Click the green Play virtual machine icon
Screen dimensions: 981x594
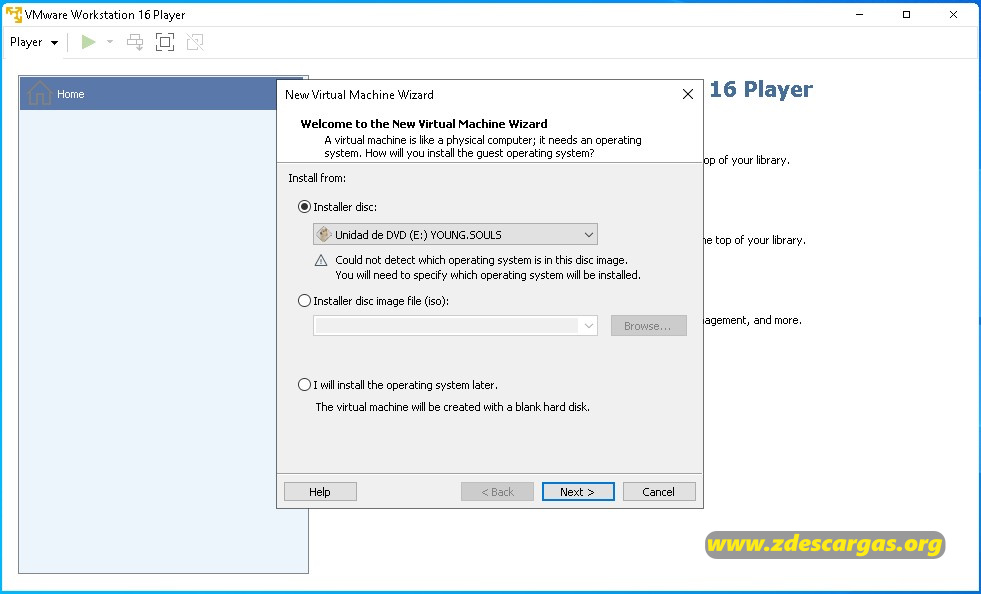(88, 43)
